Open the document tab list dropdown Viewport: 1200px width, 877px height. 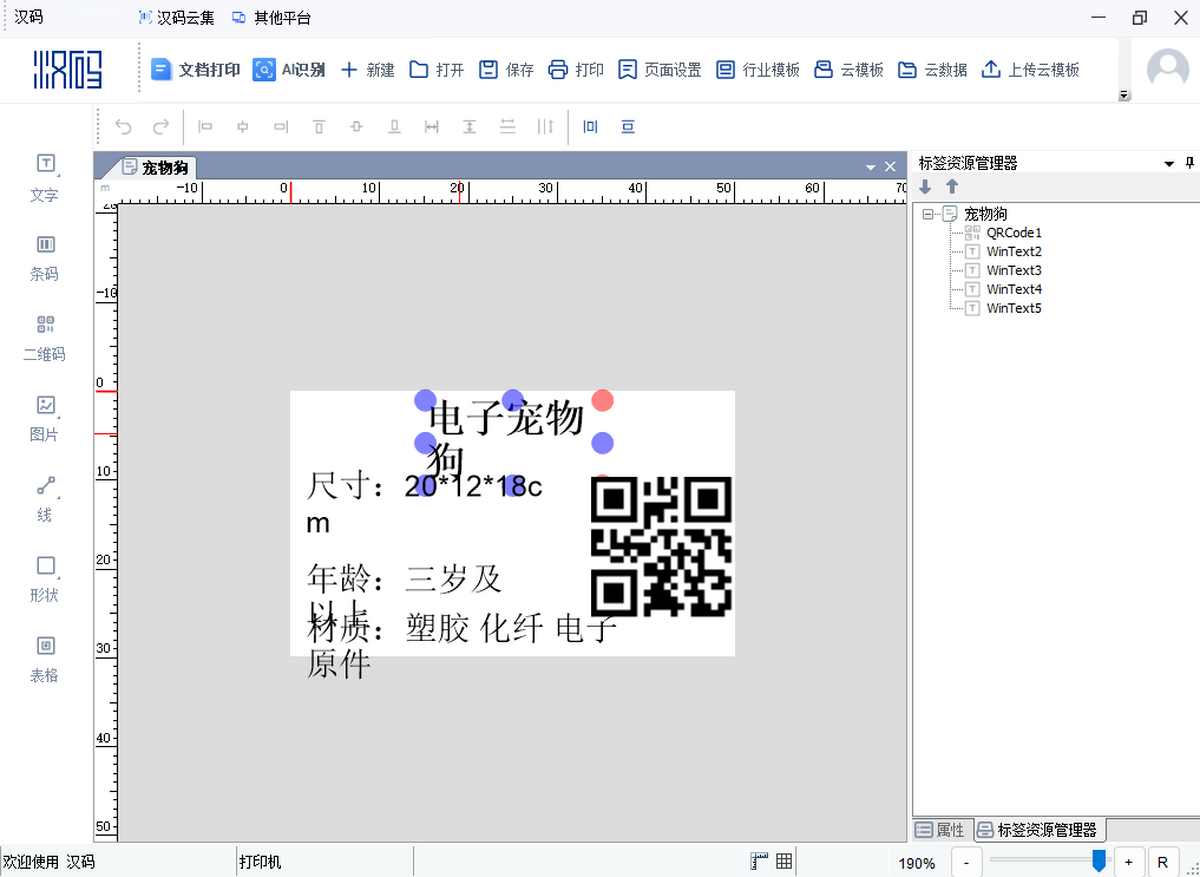pyautogui.click(x=870, y=167)
